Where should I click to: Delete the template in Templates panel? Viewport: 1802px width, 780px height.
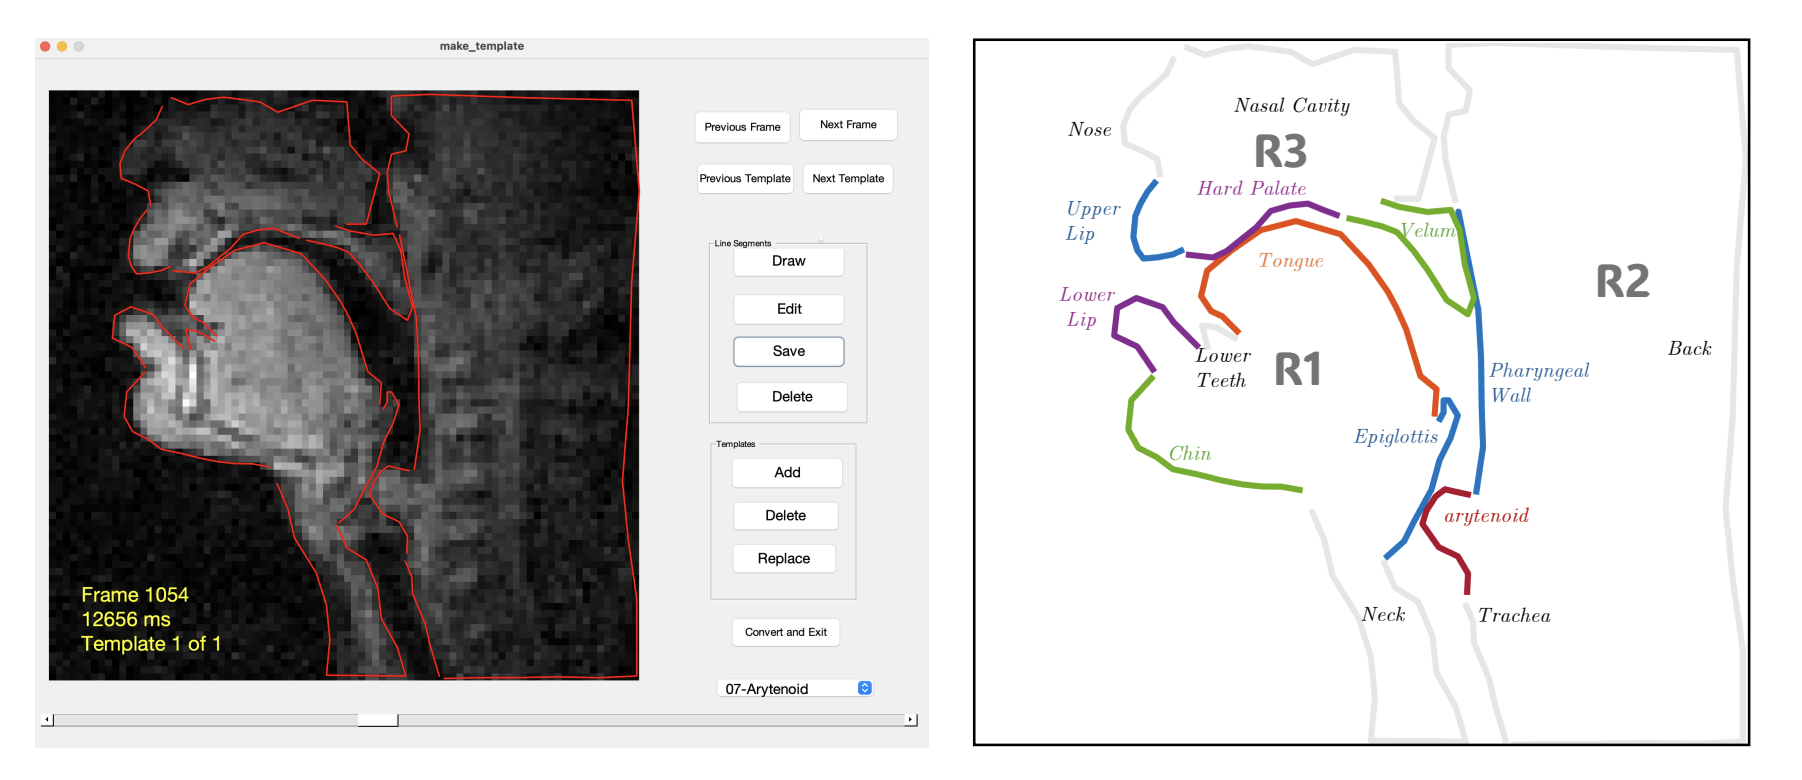click(786, 516)
